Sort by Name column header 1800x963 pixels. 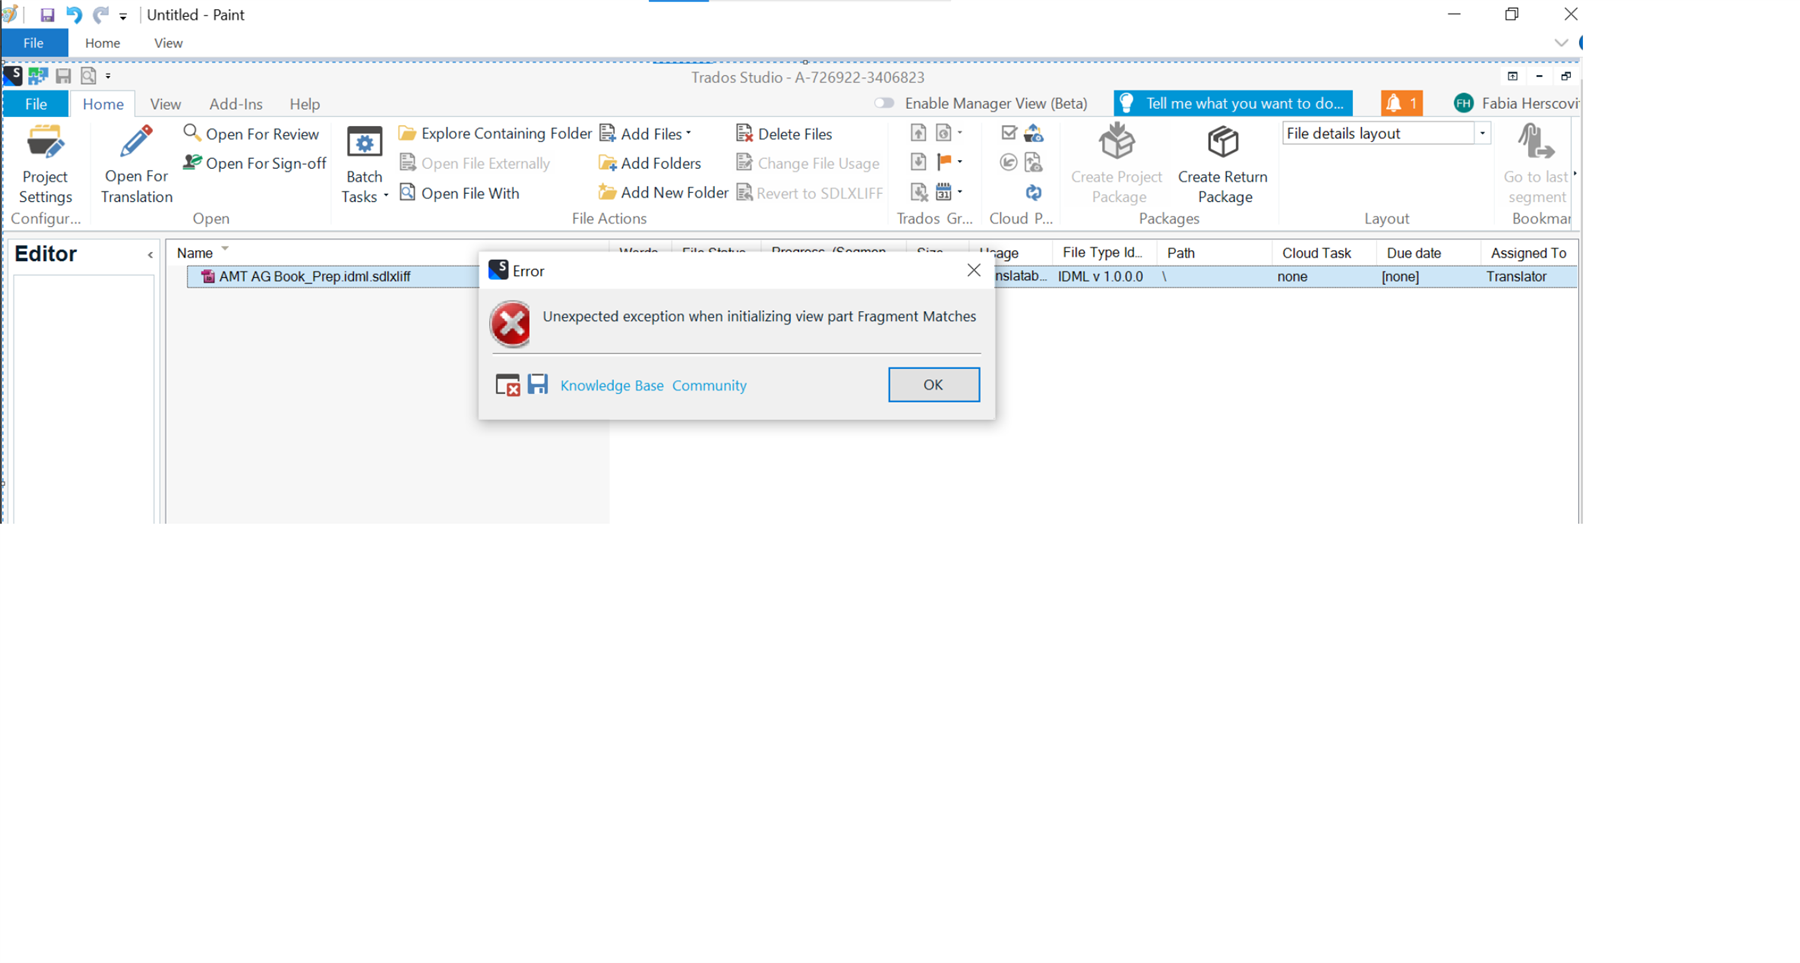pyautogui.click(x=194, y=253)
